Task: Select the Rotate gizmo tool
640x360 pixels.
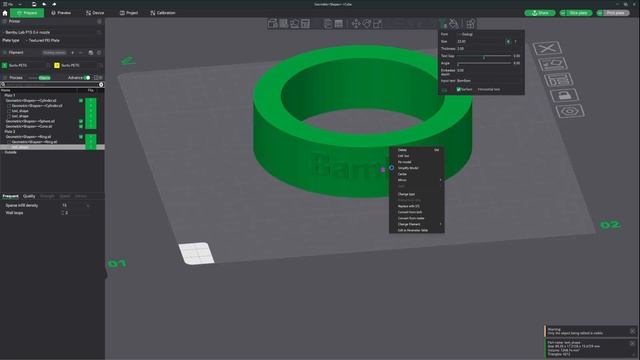Action: coord(367,24)
